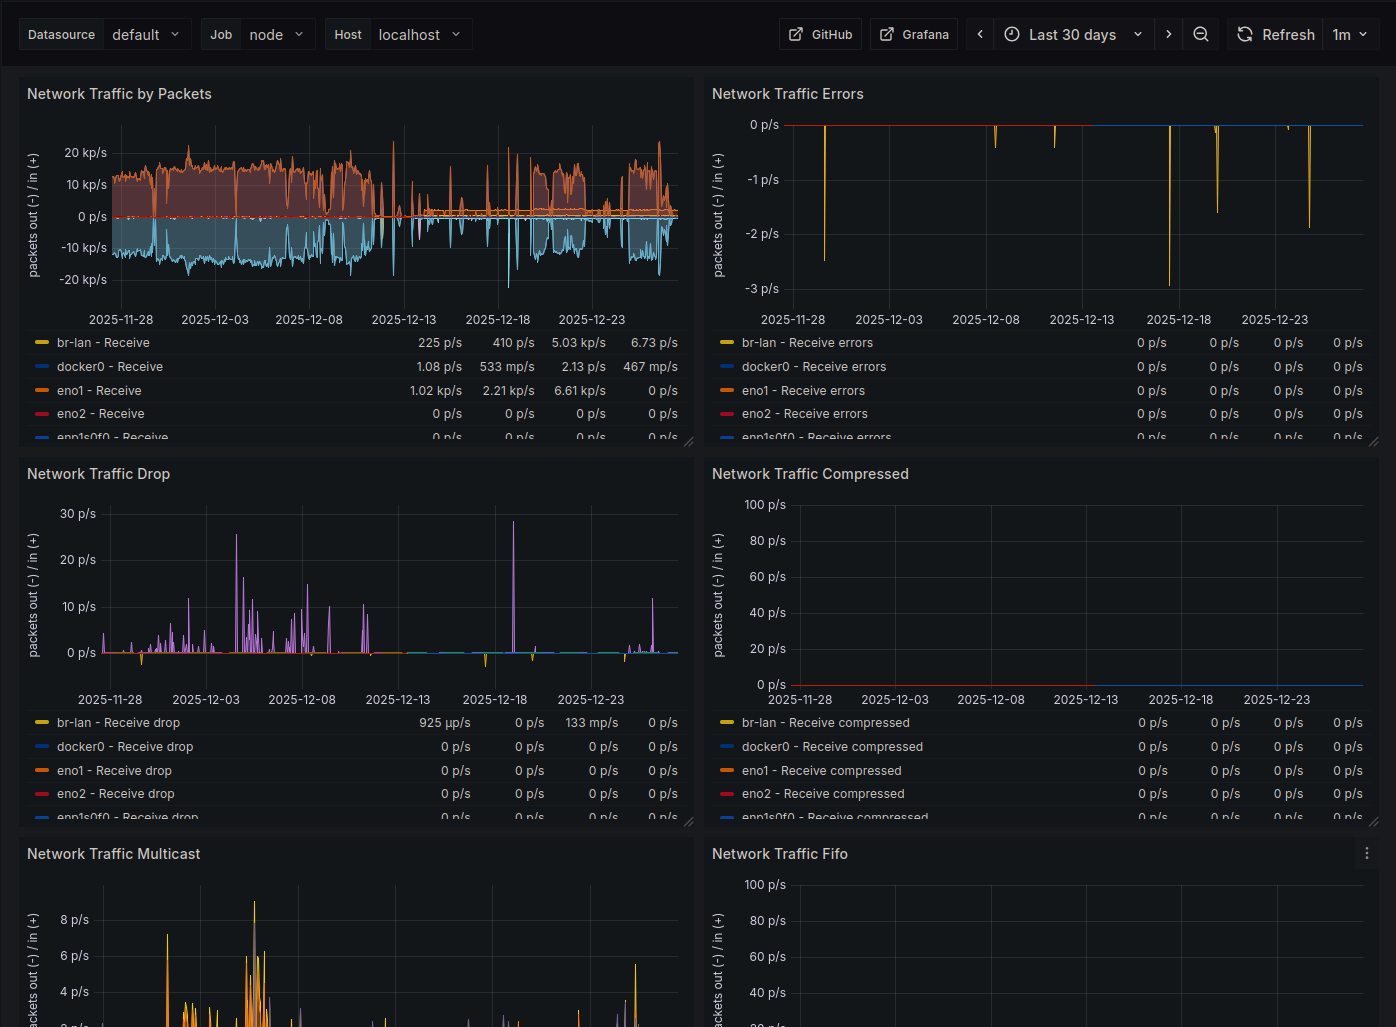The height and width of the screenshot is (1027, 1396).
Task: Click the Network Traffic Multicast panel title
Action: [113, 854]
